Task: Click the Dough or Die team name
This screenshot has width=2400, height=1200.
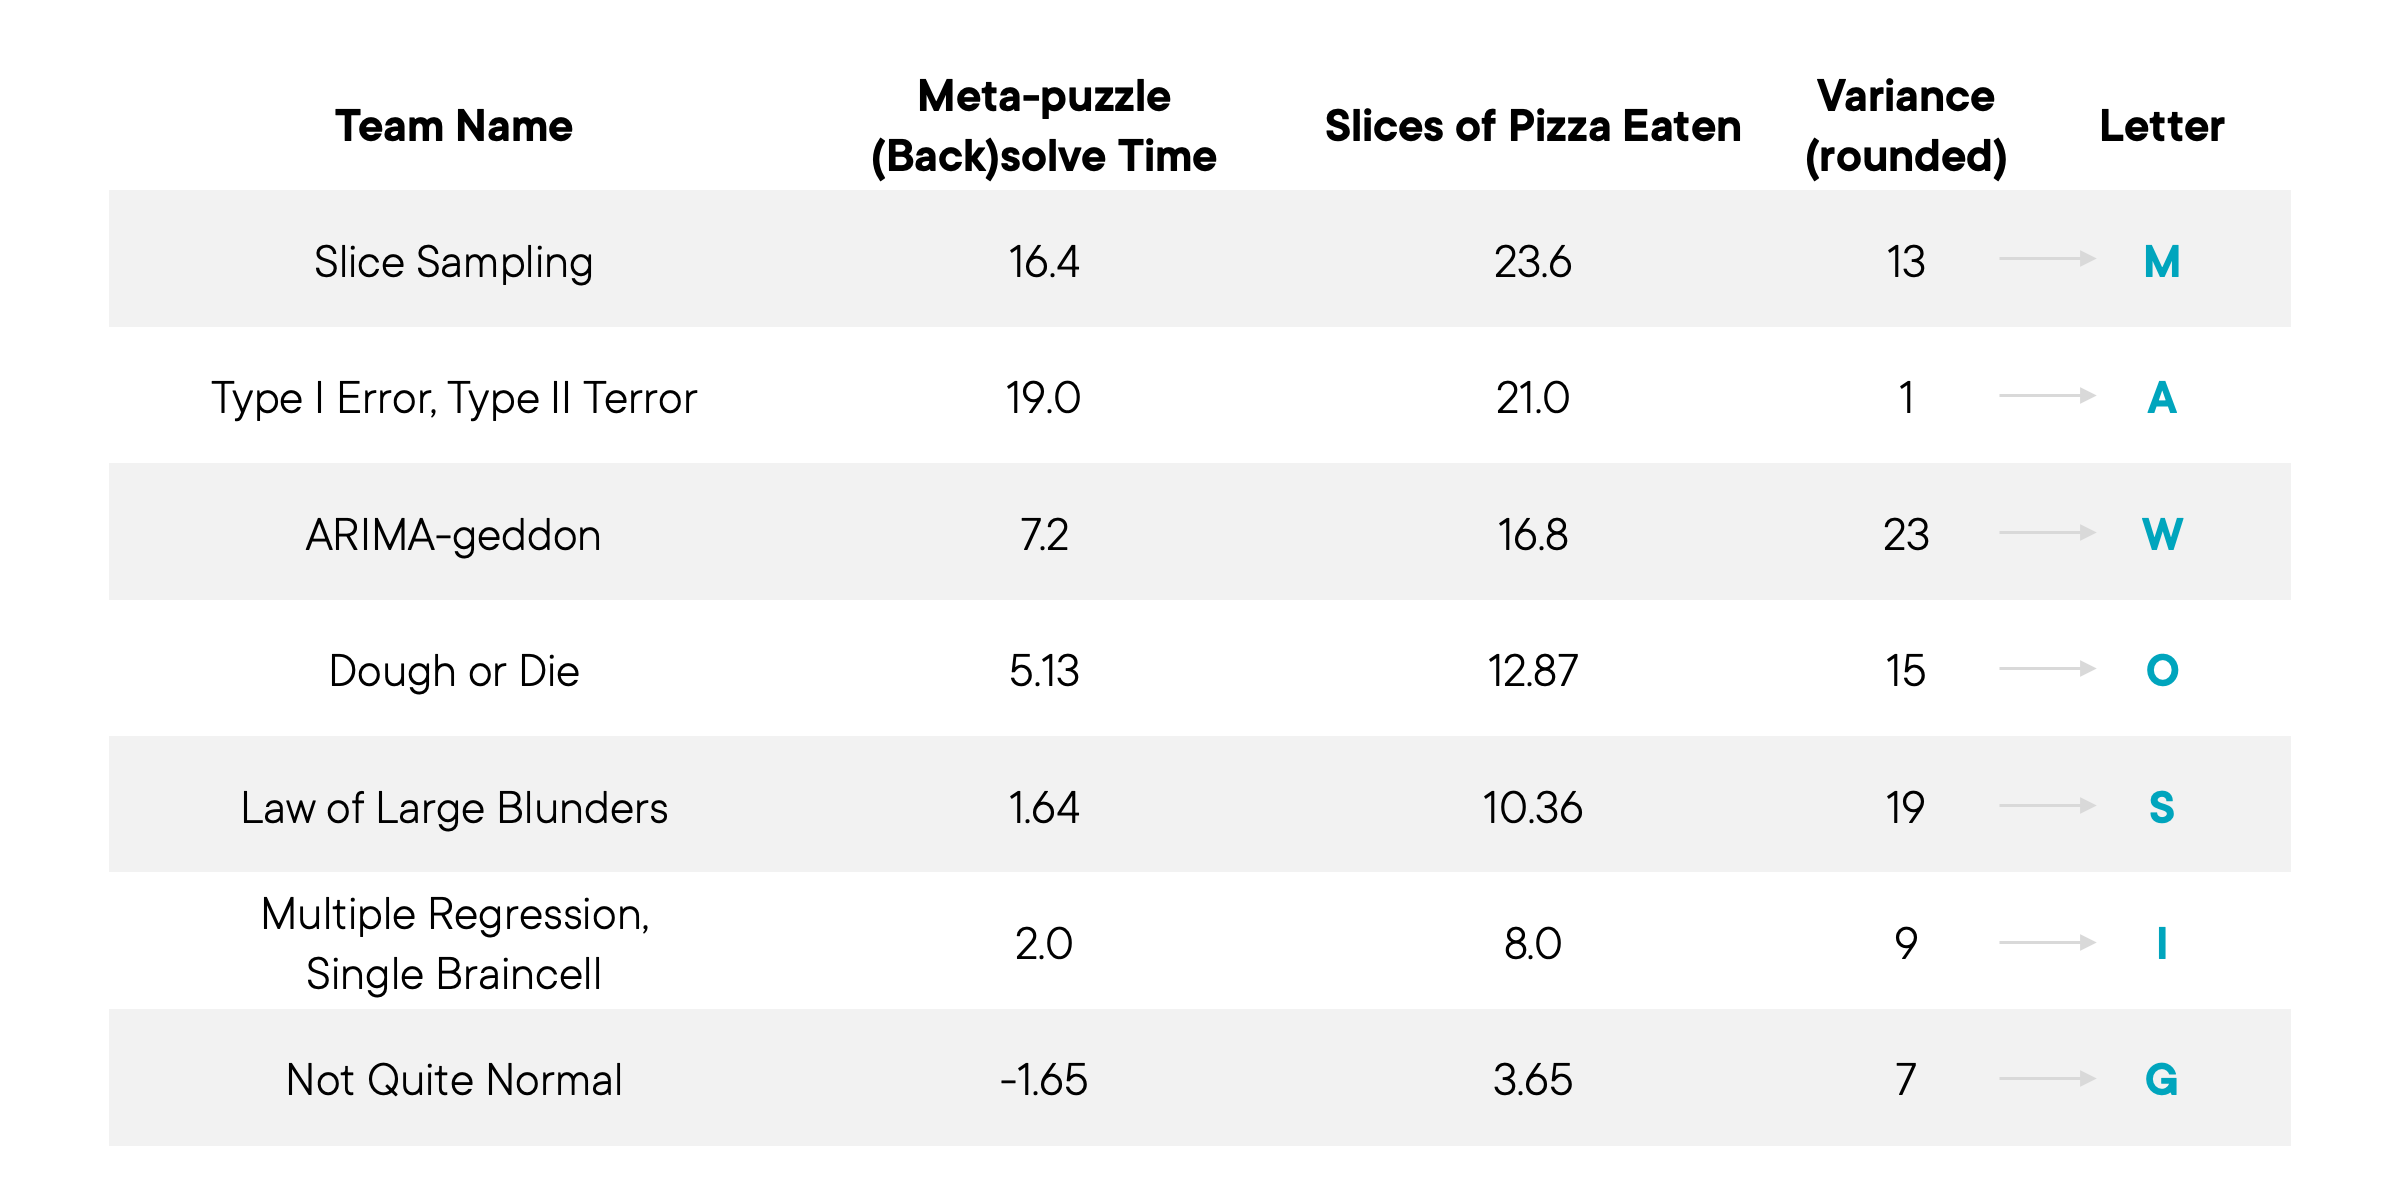Action: (x=454, y=671)
